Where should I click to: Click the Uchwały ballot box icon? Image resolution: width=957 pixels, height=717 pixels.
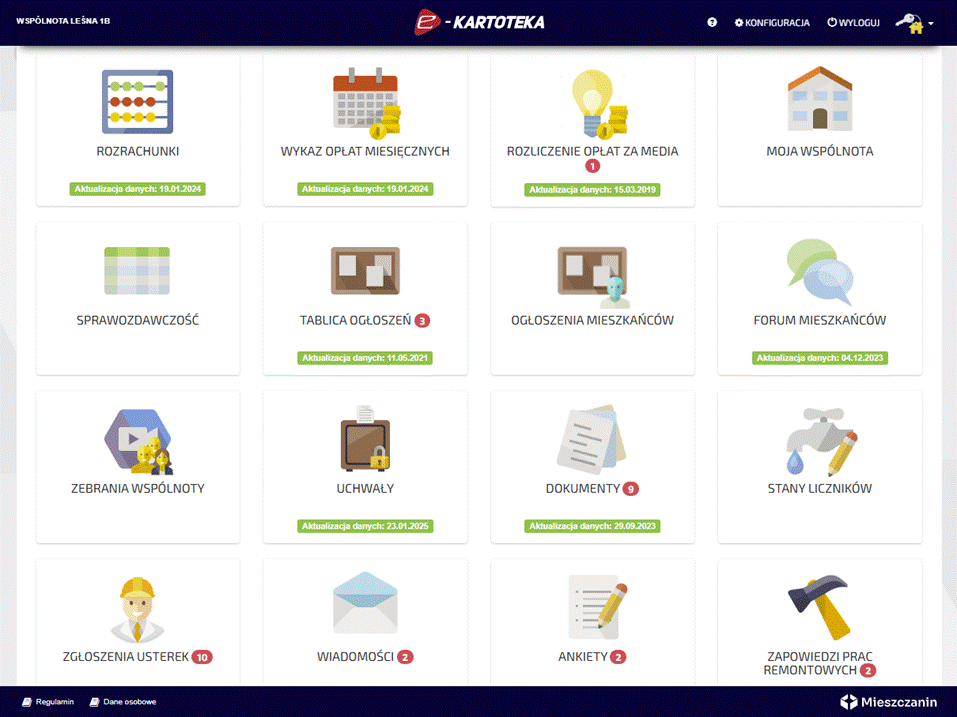tap(365, 438)
